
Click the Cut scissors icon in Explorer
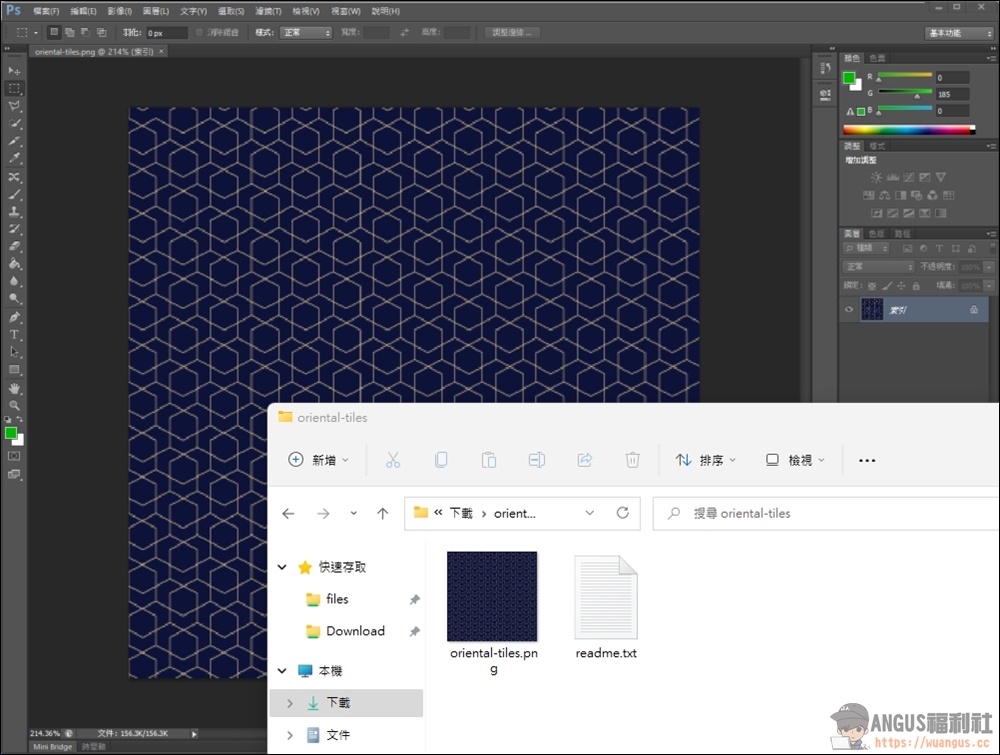[x=392, y=460]
